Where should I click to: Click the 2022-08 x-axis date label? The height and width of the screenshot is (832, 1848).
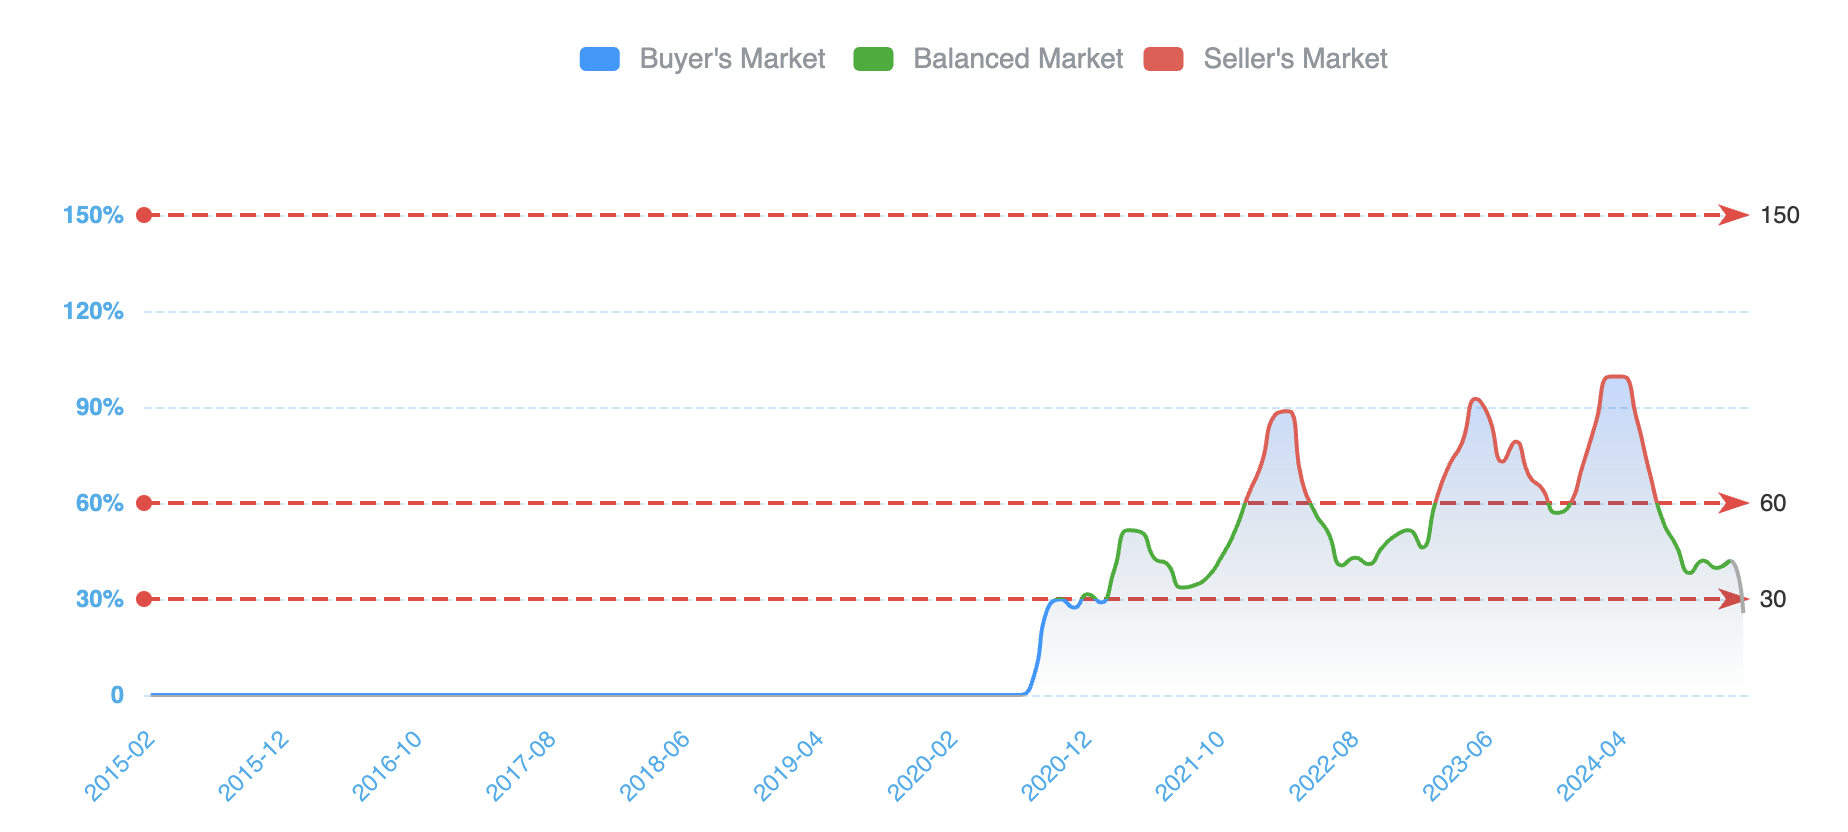1324,766
